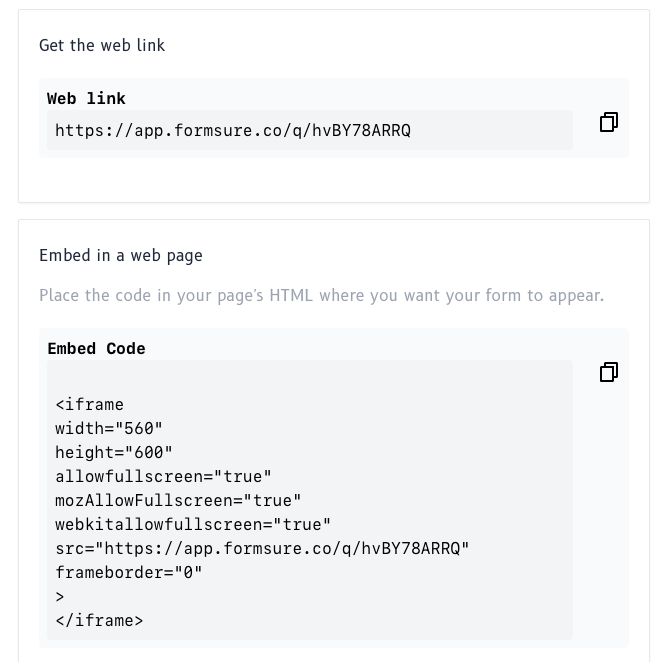Click the lone '>' line in embed code
This screenshot has height=662, width=661.
tap(60, 596)
